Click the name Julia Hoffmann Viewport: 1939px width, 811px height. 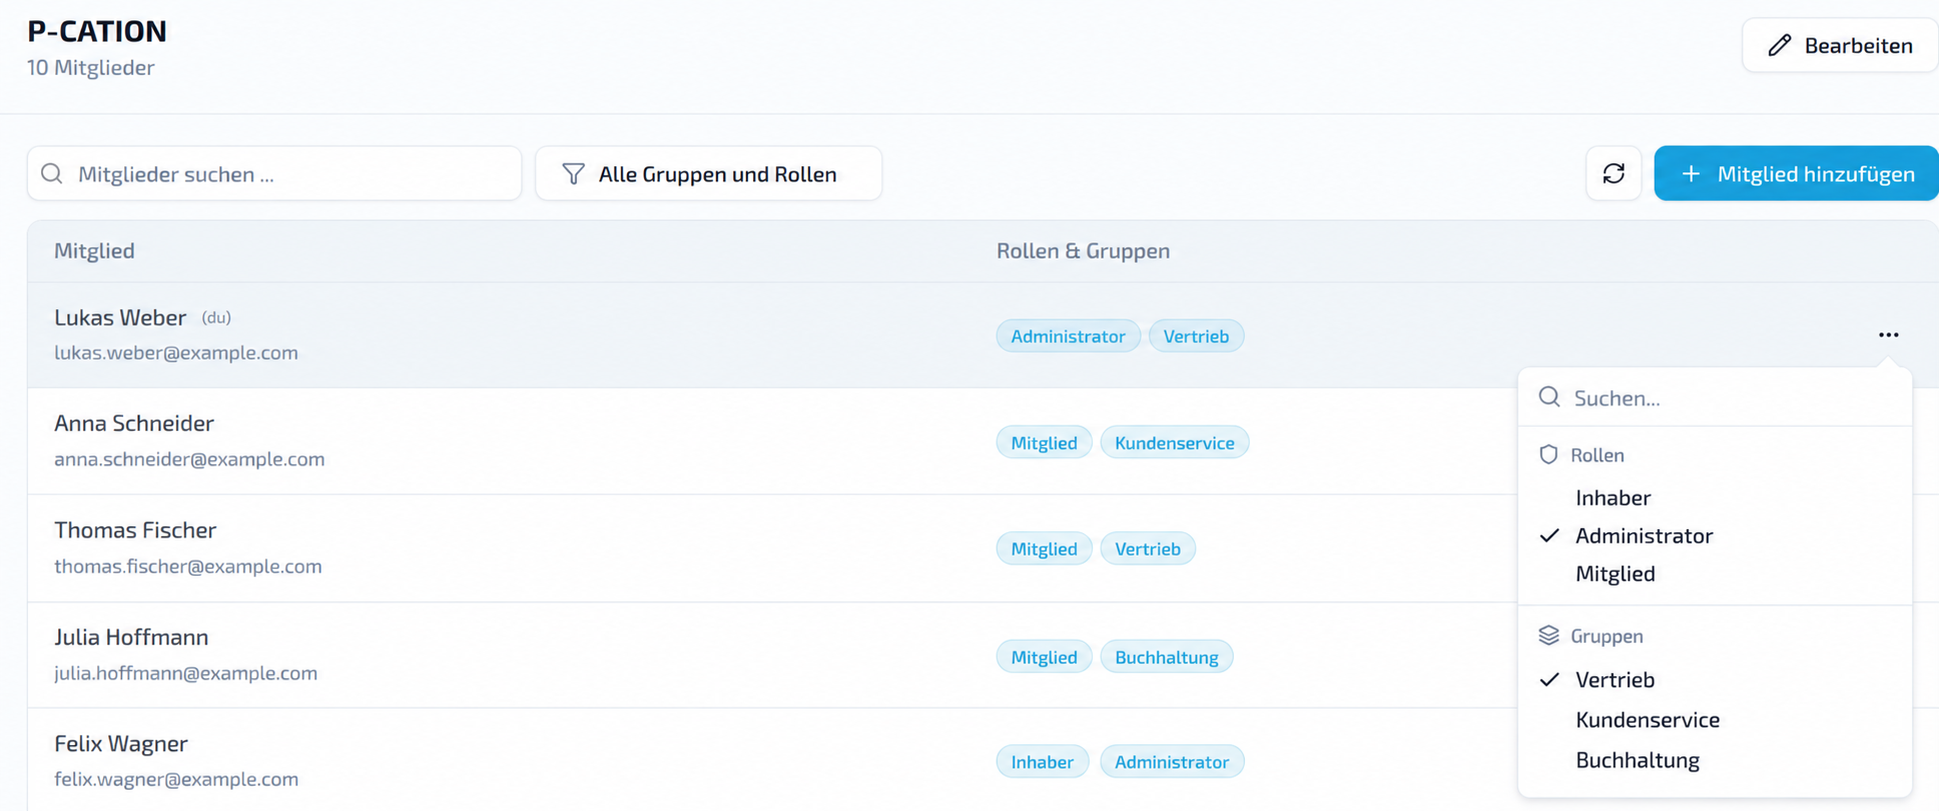click(131, 637)
